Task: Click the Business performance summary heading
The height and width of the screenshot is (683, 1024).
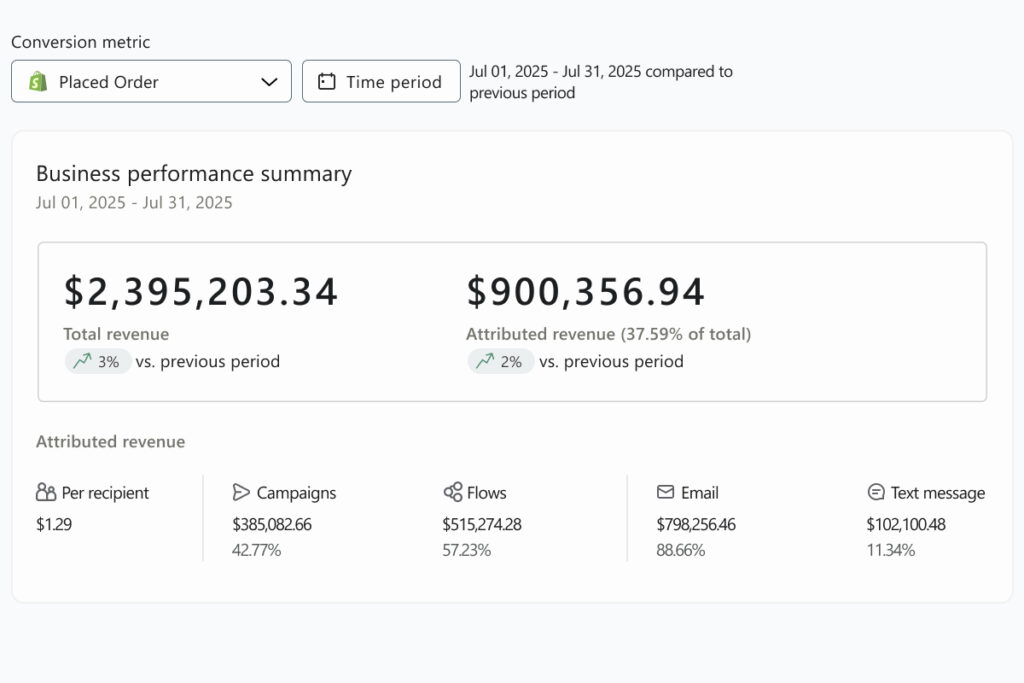Action: click(194, 173)
